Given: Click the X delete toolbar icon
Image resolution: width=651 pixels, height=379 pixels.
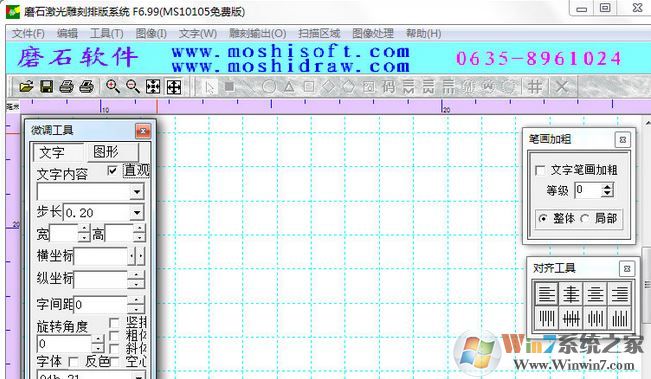Looking at the screenshot, I should coord(562,87).
